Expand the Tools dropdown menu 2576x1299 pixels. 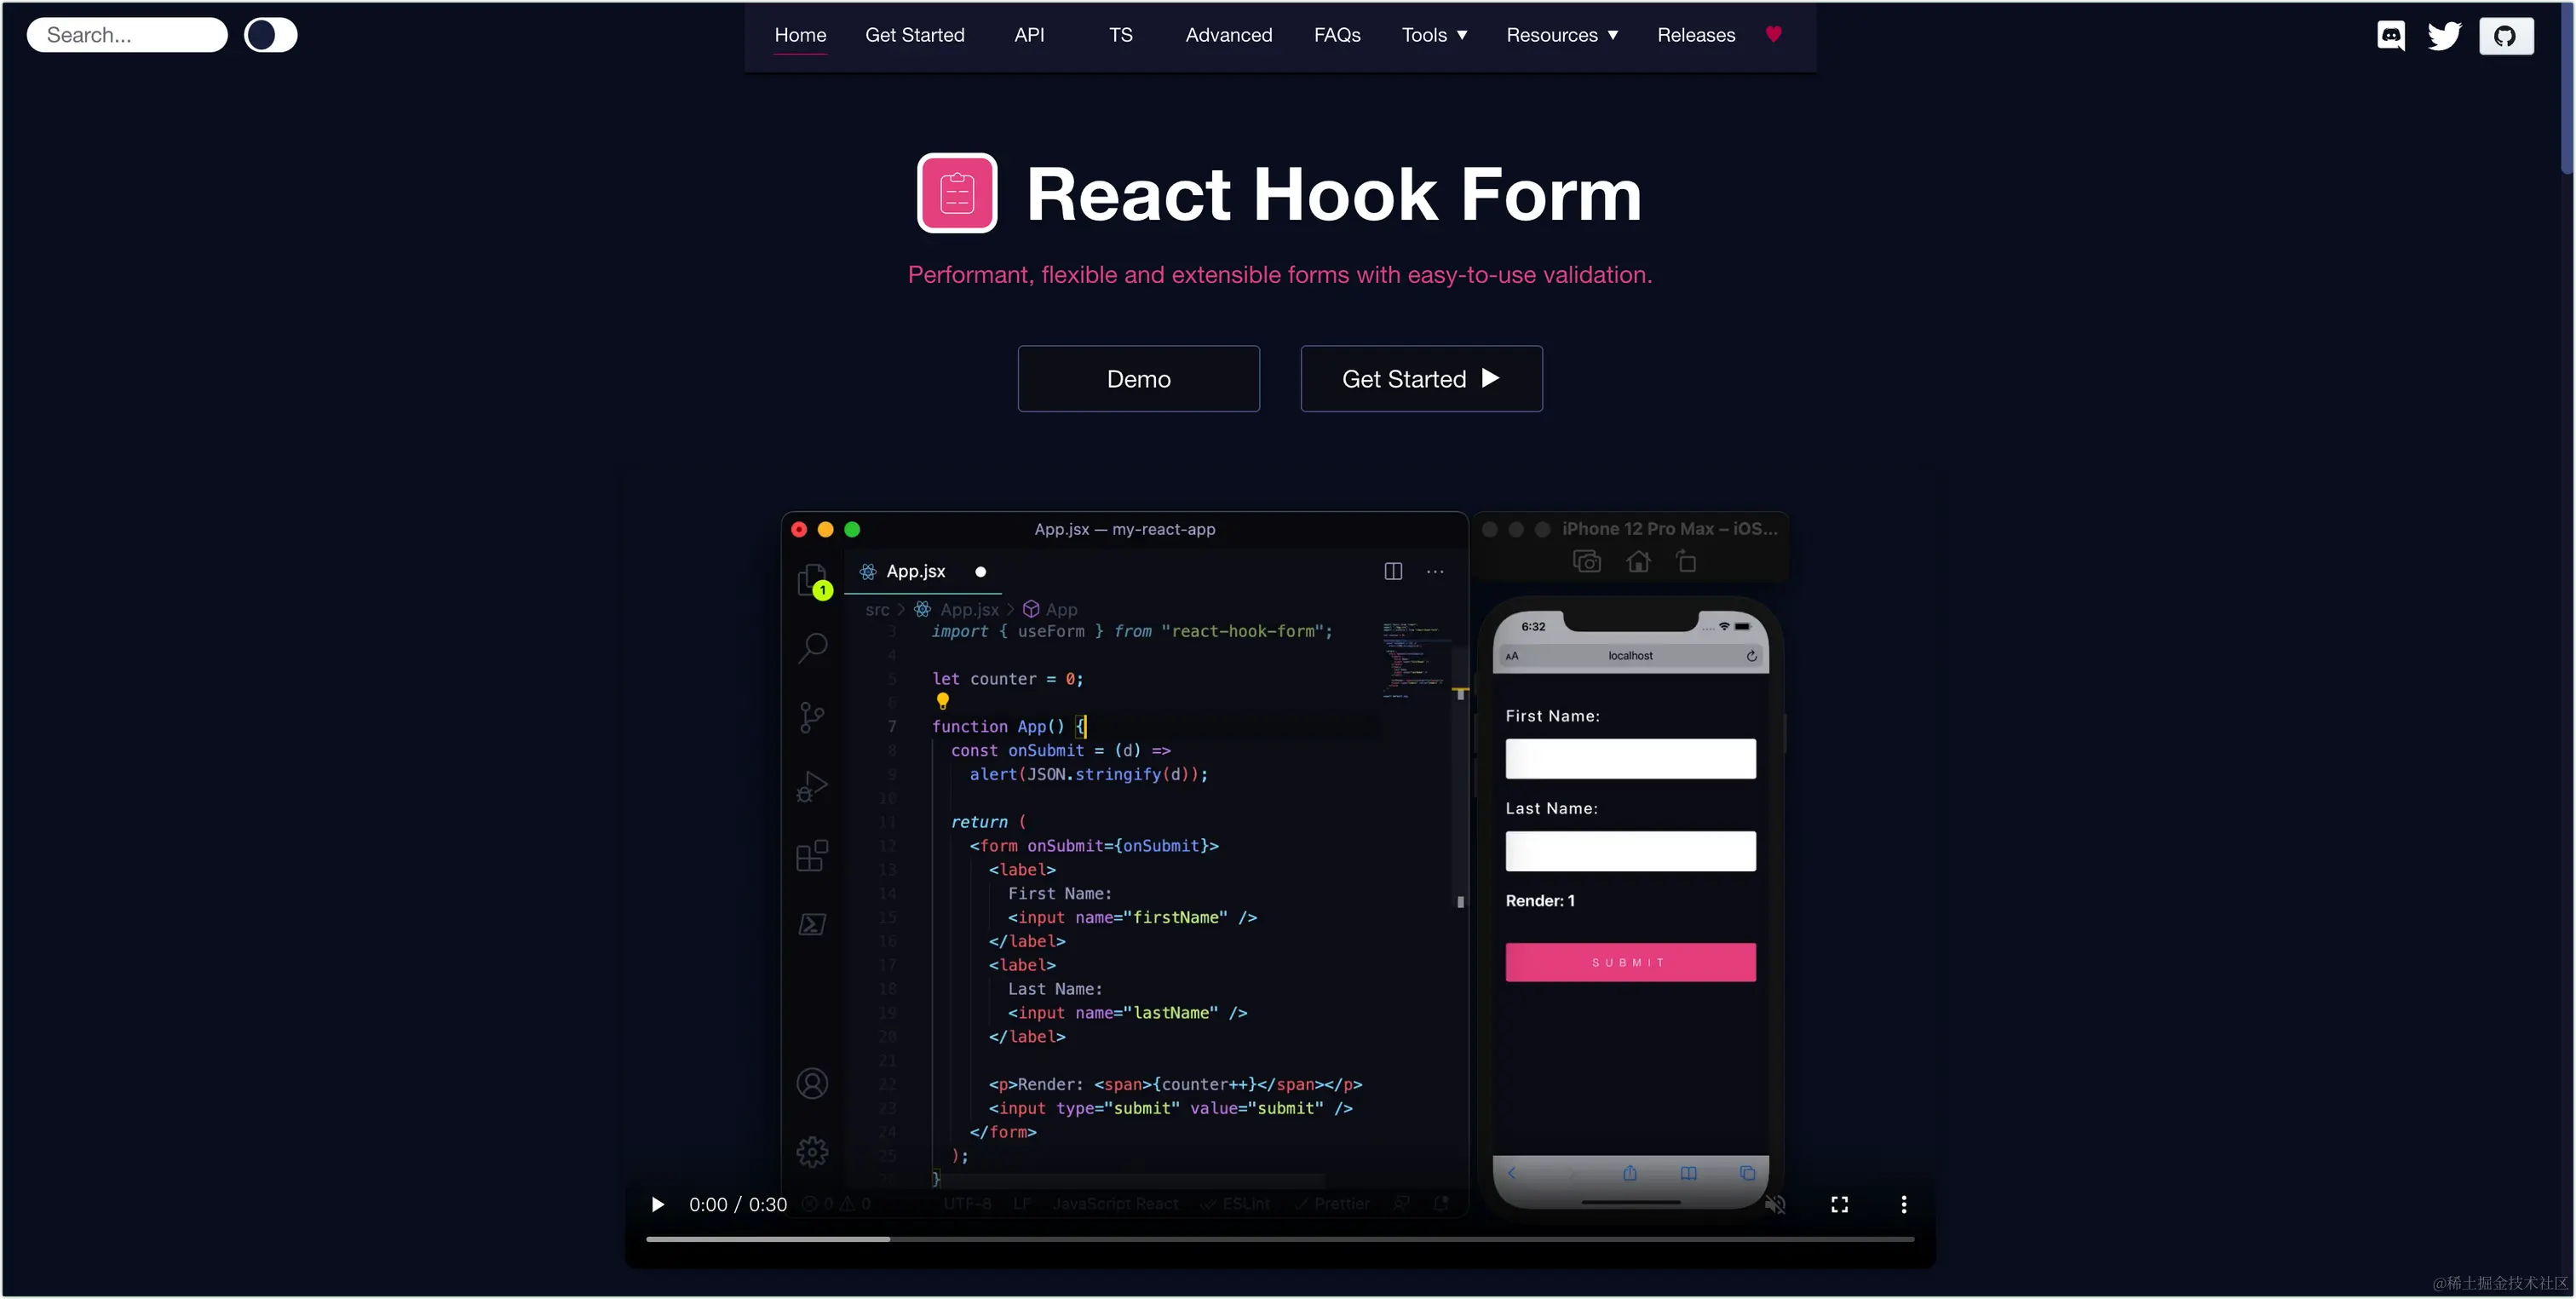click(x=1434, y=35)
